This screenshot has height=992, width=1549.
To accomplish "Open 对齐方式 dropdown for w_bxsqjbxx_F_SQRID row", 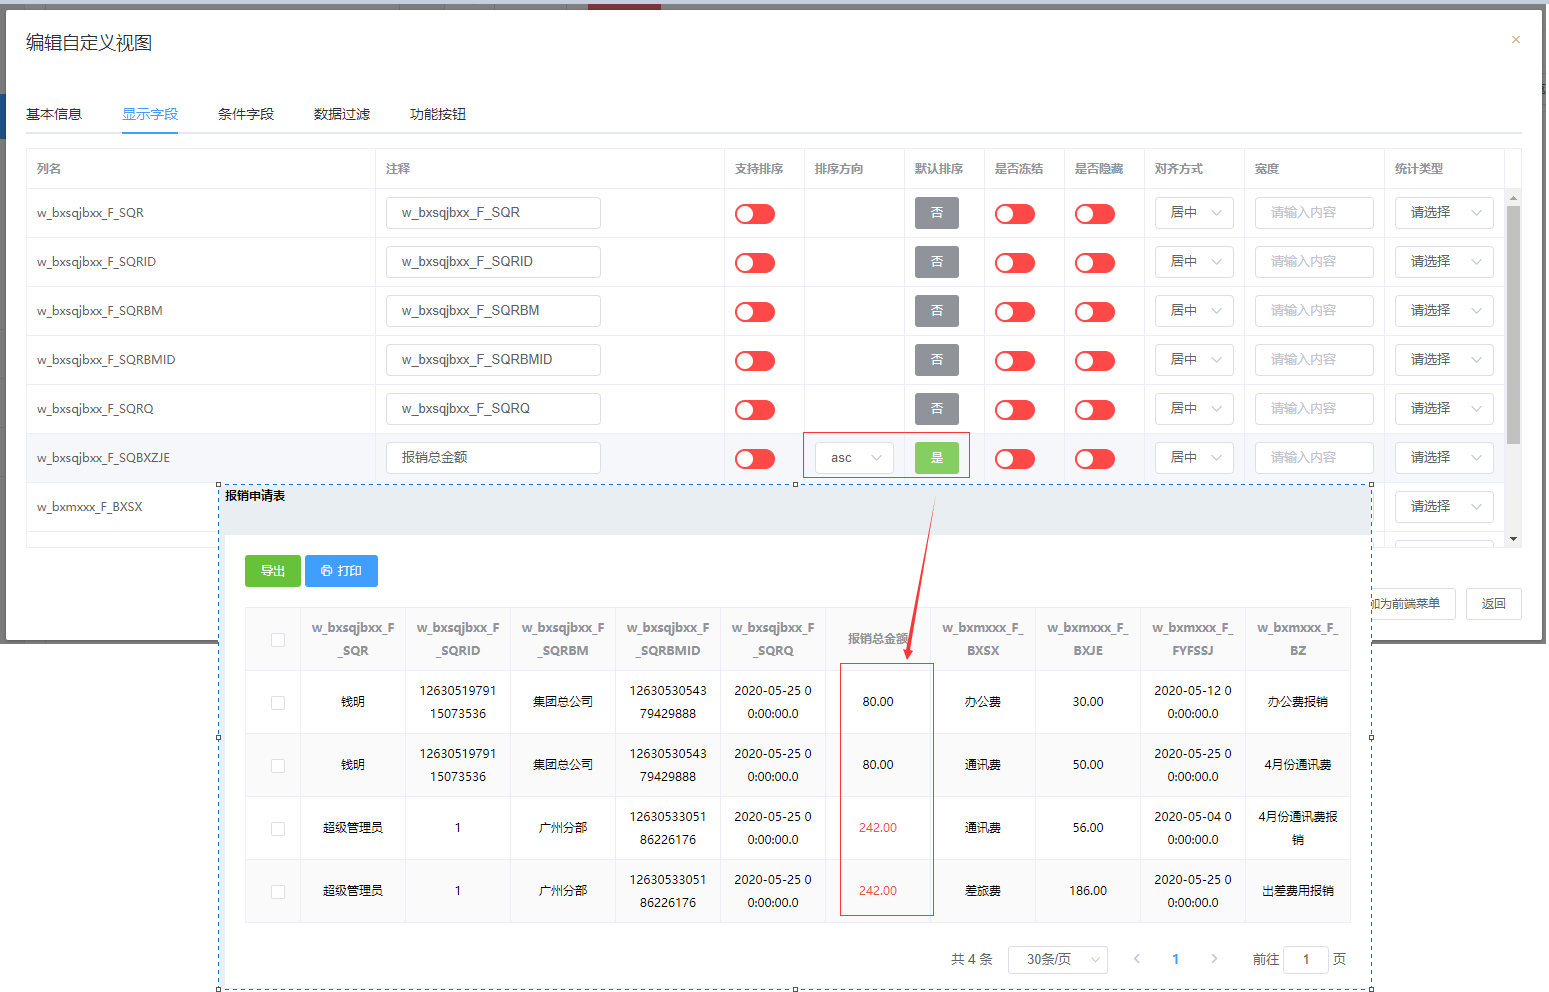I will pyautogui.click(x=1194, y=262).
